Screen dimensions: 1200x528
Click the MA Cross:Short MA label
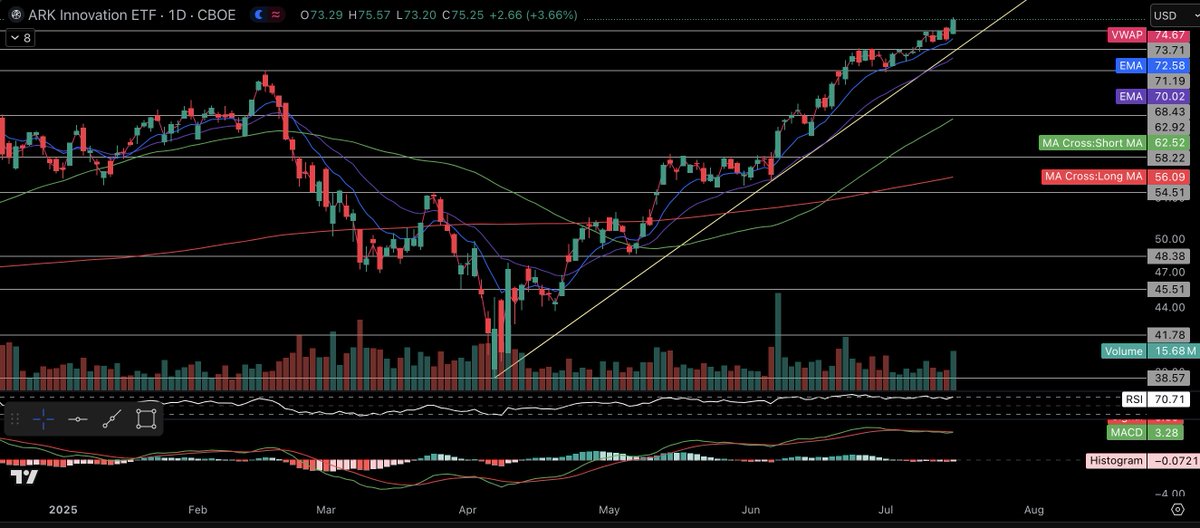(x=1092, y=144)
